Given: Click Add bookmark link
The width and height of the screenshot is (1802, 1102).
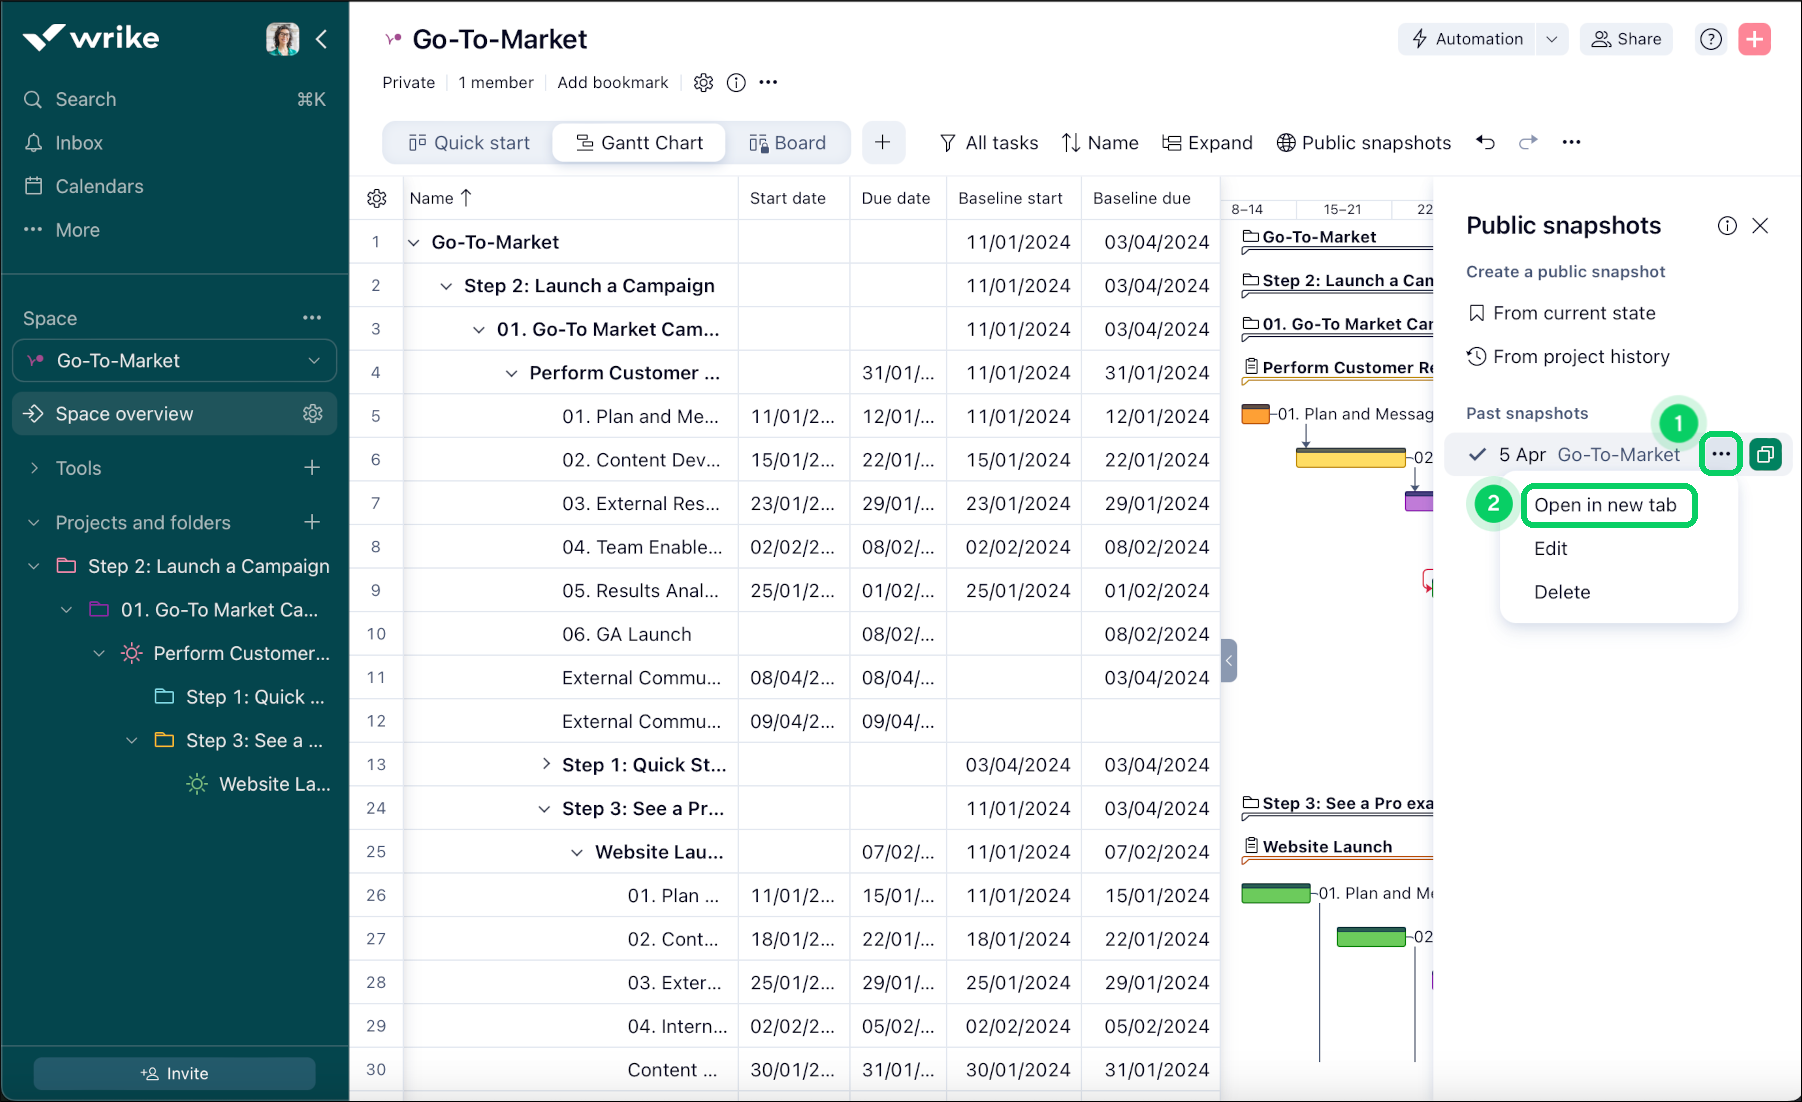Looking at the screenshot, I should click(x=612, y=83).
